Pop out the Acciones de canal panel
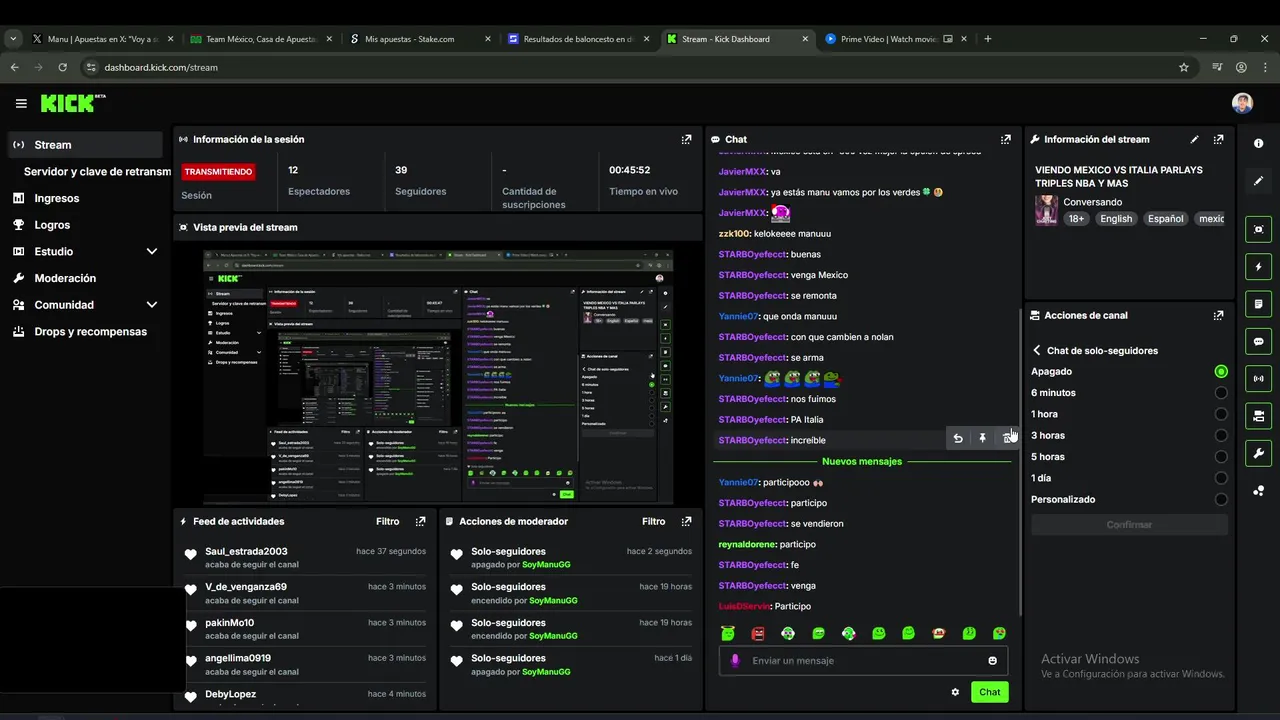This screenshot has height=720, width=1280. pyautogui.click(x=1218, y=315)
